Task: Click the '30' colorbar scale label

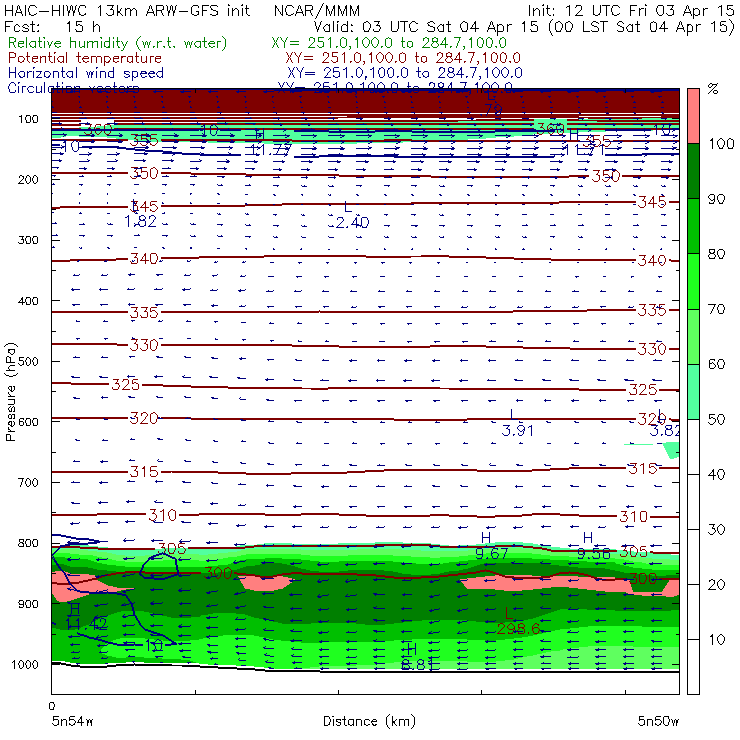Action: click(x=716, y=530)
